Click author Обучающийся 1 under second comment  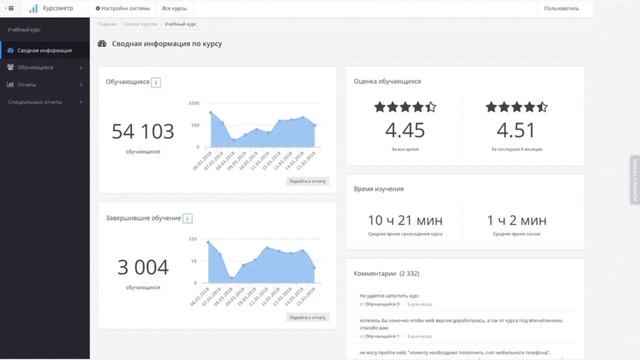(382, 336)
